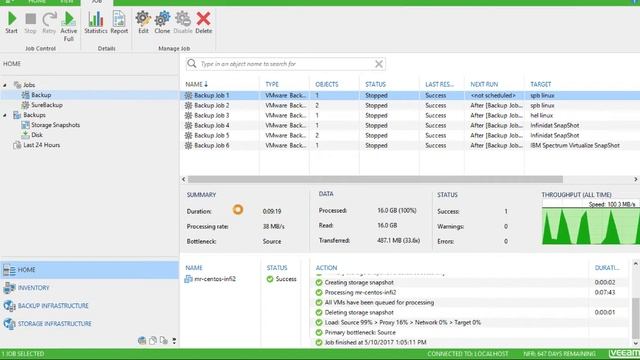
Task: Sort jobs by TARGET column
Action: 540,84
